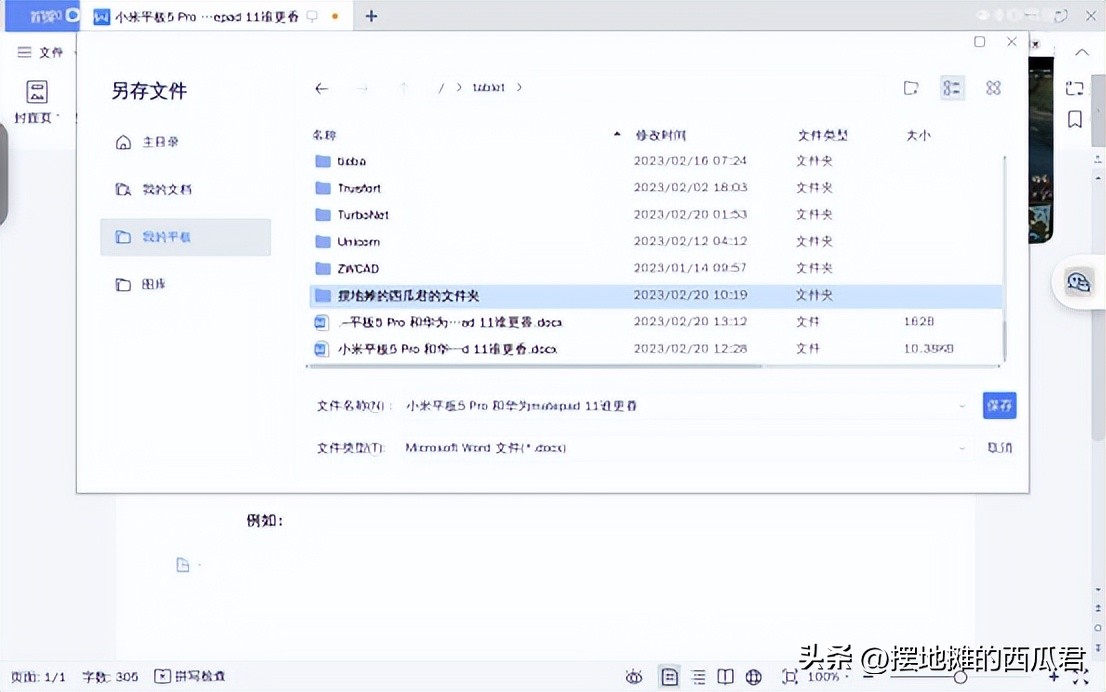This screenshot has width=1106, height=692.
Task: Open the 封面页 cover page dropdown
Action: (37, 102)
